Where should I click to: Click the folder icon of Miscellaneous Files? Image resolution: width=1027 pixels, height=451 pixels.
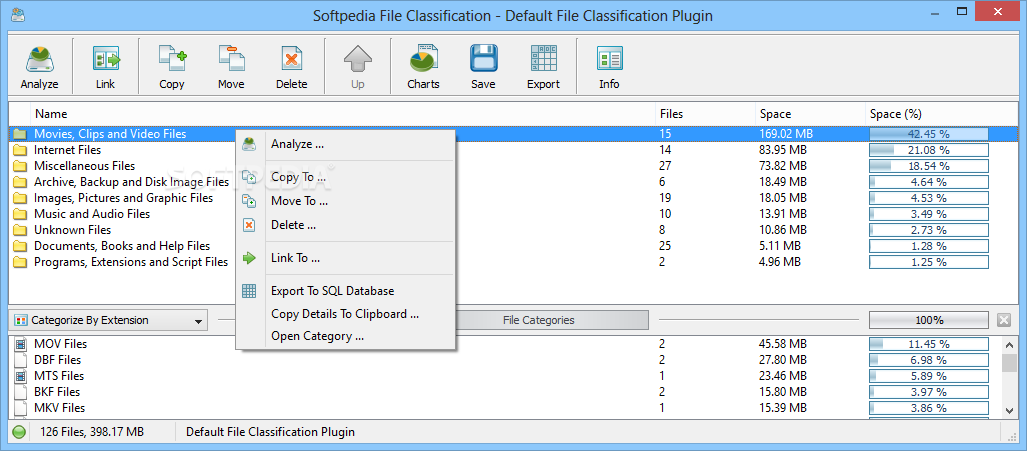[20, 166]
